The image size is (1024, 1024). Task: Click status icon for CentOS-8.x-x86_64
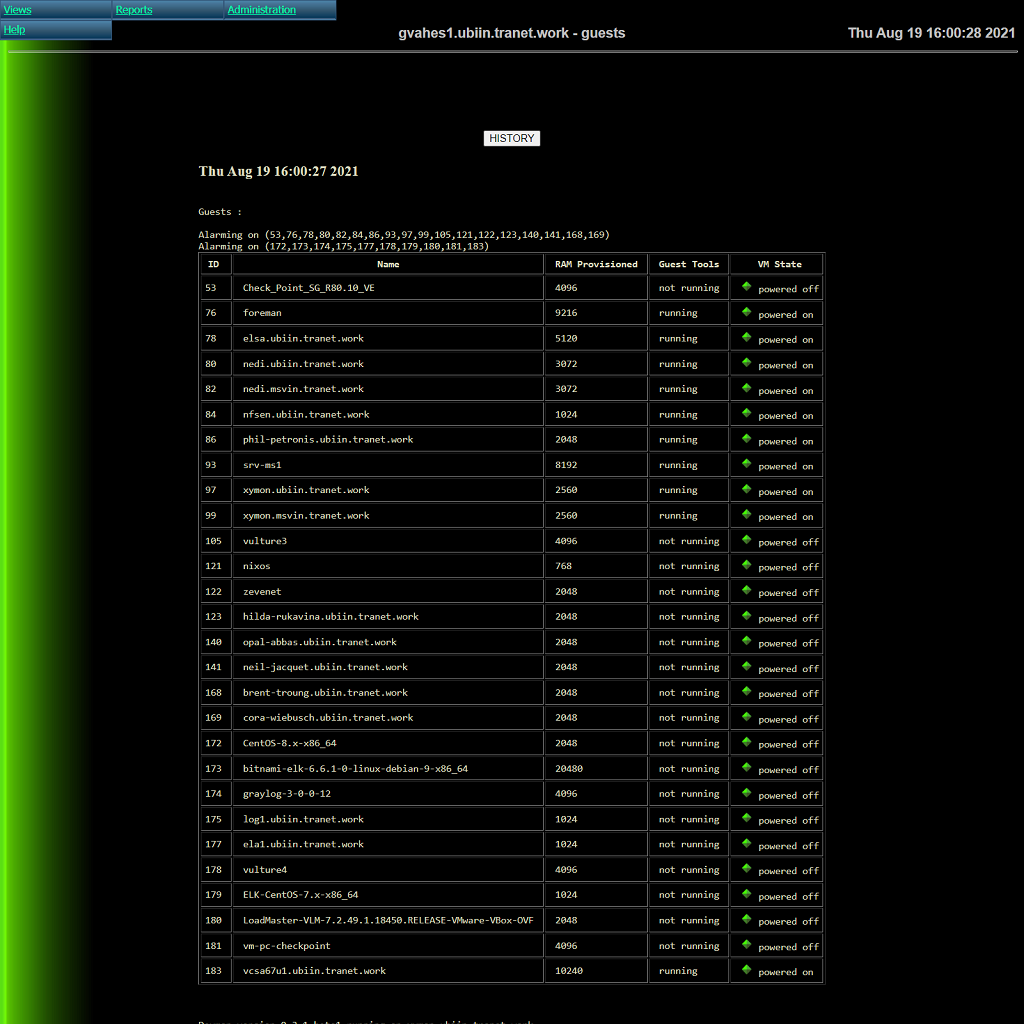point(746,742)
